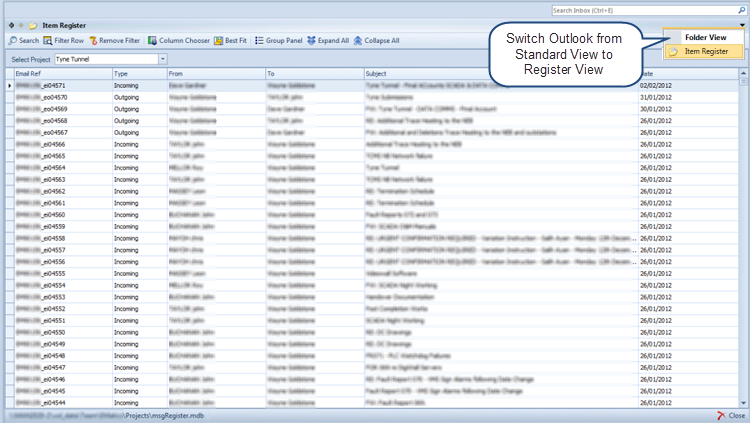Sort by Subject column header
Screen dimensions: 750x423
point(501,74)
